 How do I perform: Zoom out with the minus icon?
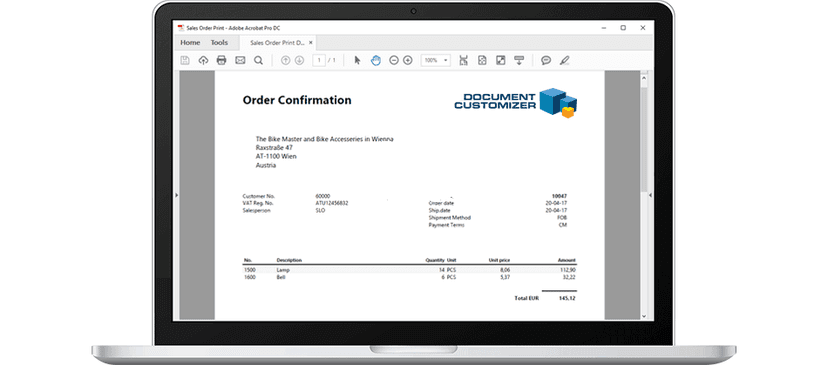tap(393, 60)
